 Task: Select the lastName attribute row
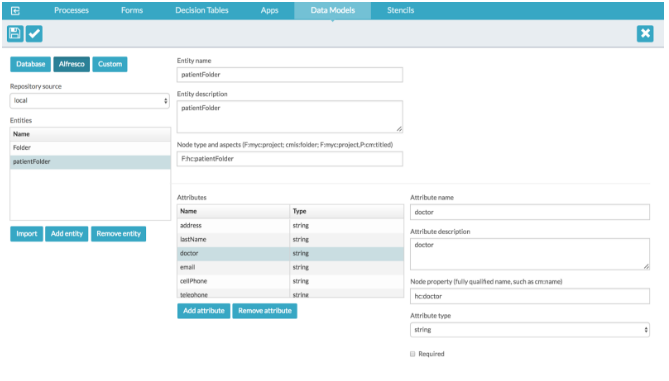coord(290,239)
